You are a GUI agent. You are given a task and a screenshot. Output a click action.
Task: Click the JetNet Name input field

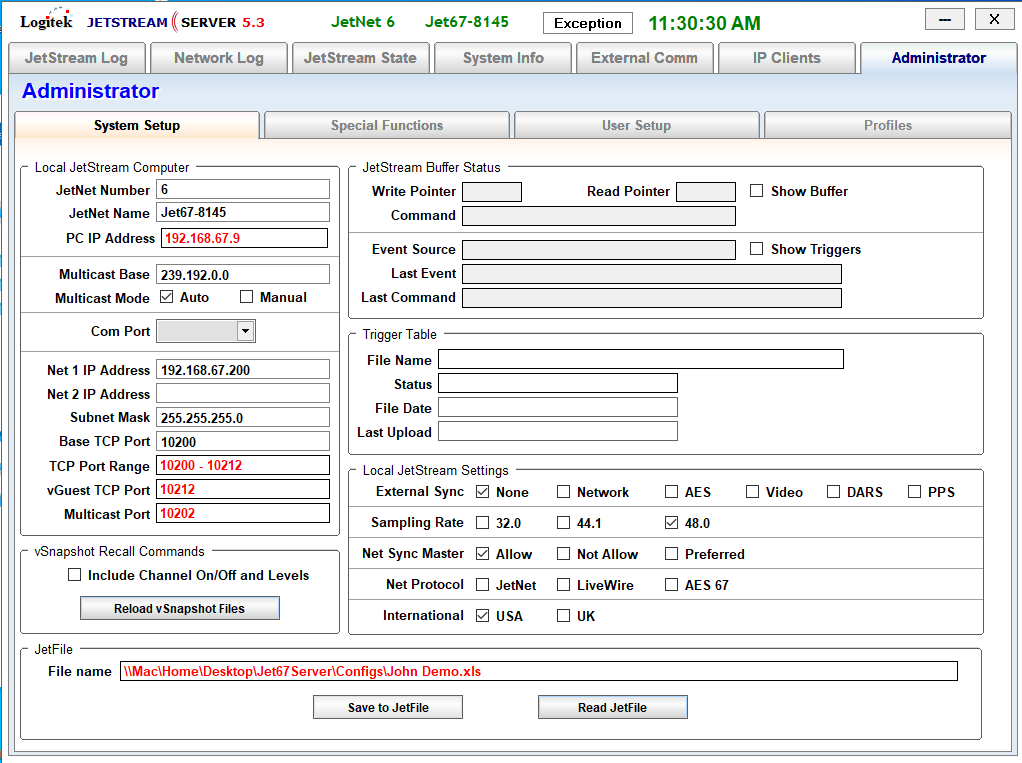[x=243, y=213]
